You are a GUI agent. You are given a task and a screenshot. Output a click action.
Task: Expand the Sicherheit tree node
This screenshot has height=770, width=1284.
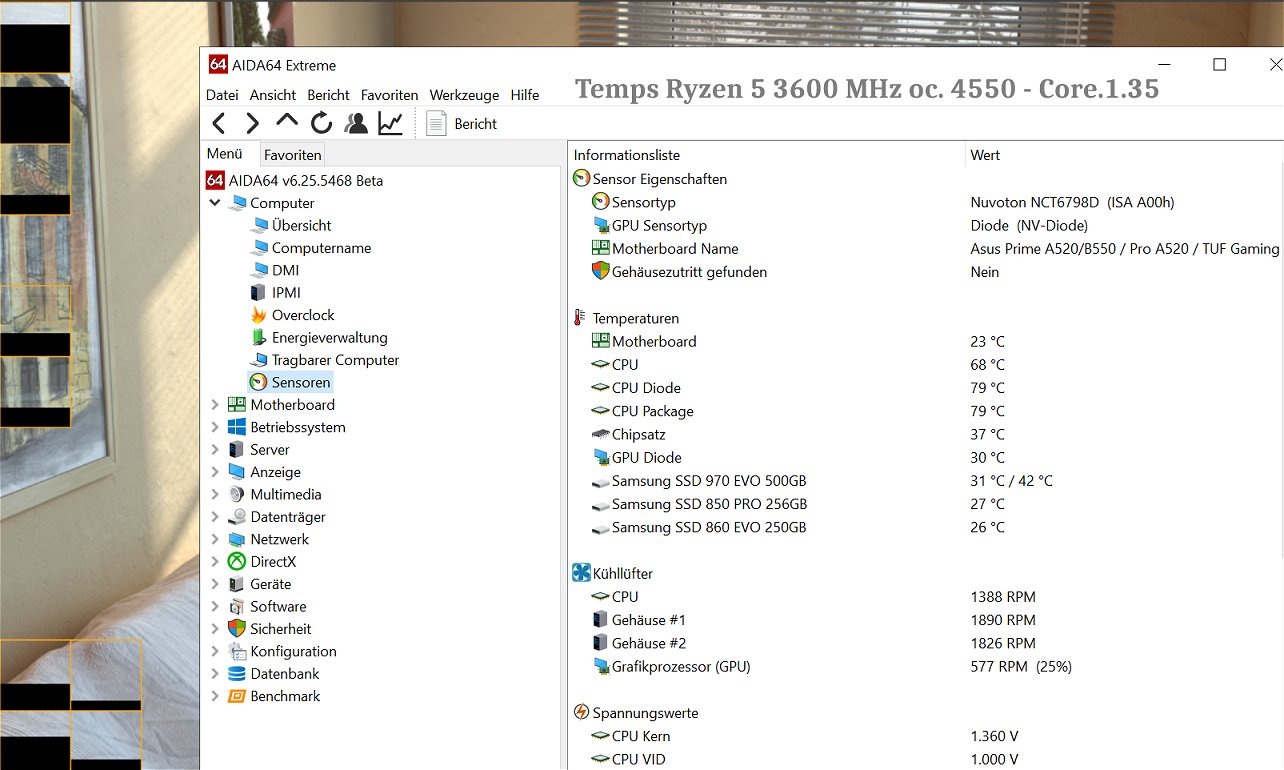pyautogui.click(x=215, y=629)
